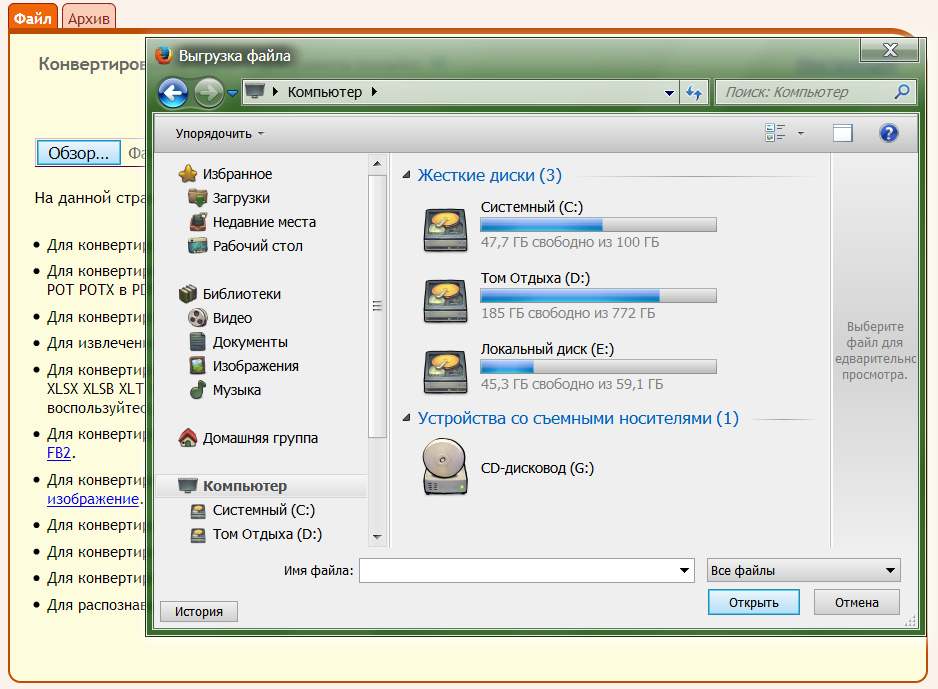Open the help question mark icon
This screenshot has width=938, height=689.
click(888, 133)
